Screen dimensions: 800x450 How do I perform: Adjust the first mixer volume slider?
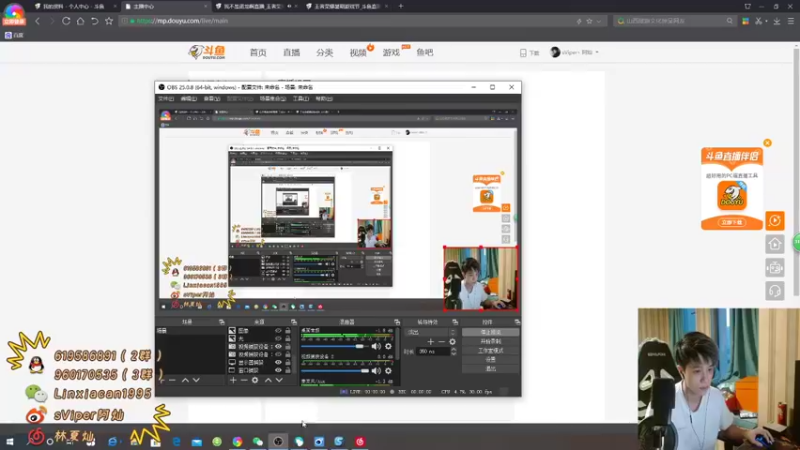click(x=335, y=346)
